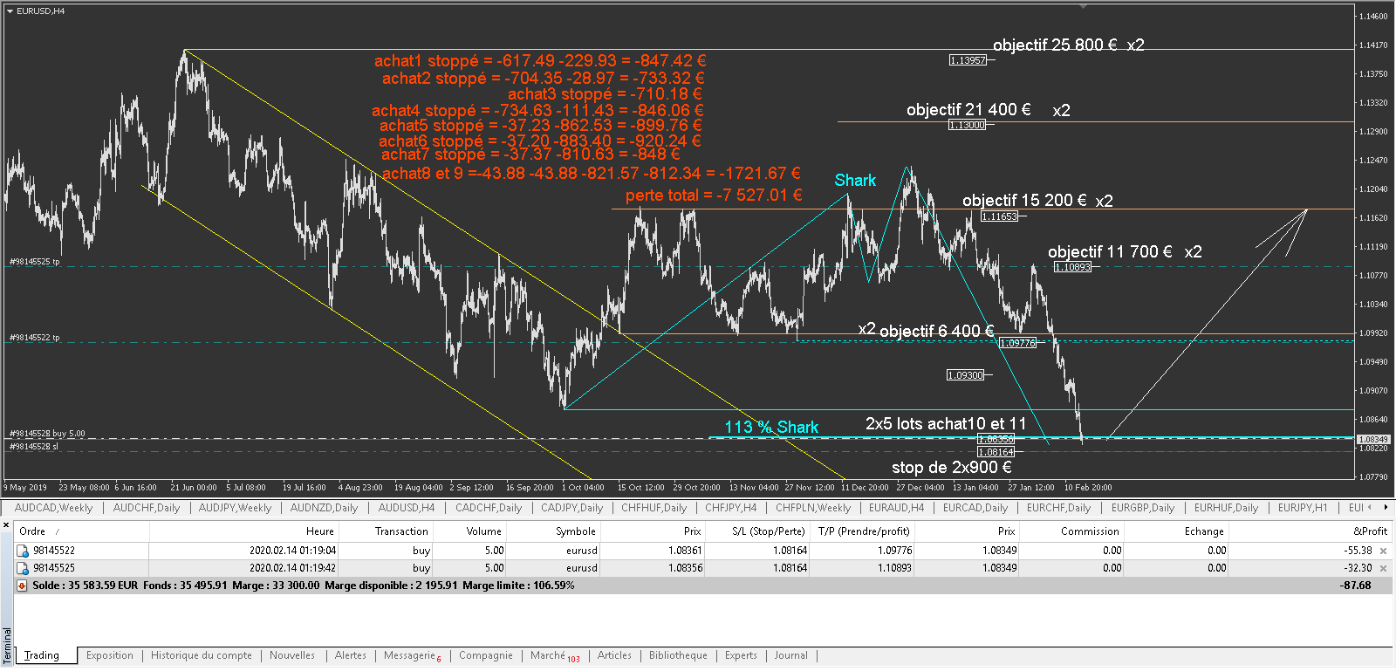1396x668 pixels.
Task: Open the EURAUD,H4 chart tab
Action: 895,508
